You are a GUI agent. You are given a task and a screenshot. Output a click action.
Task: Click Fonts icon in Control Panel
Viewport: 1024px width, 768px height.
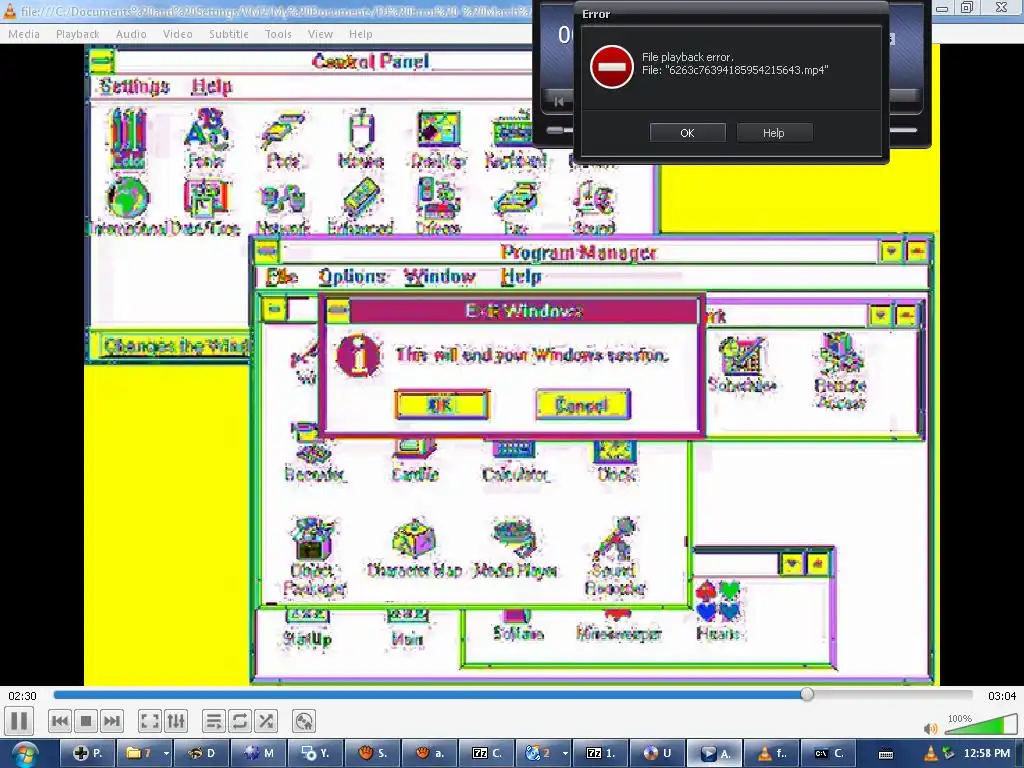pyautogui.click(x=206, y=139)
